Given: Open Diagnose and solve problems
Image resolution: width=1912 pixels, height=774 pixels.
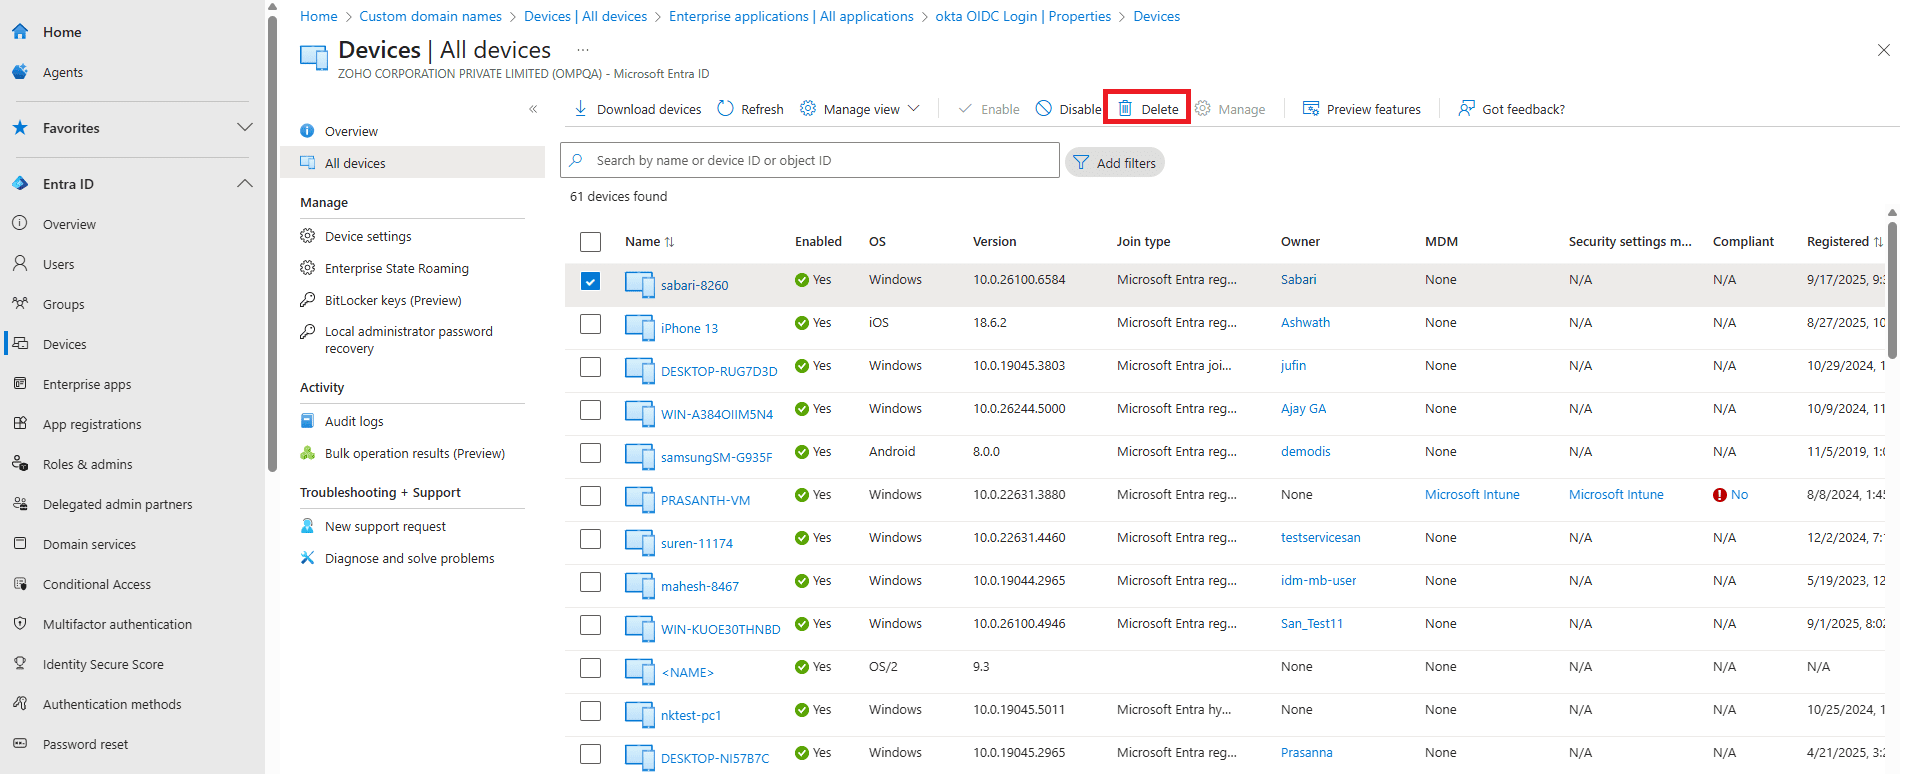Looking at the screenshot, I should (409, 558).
